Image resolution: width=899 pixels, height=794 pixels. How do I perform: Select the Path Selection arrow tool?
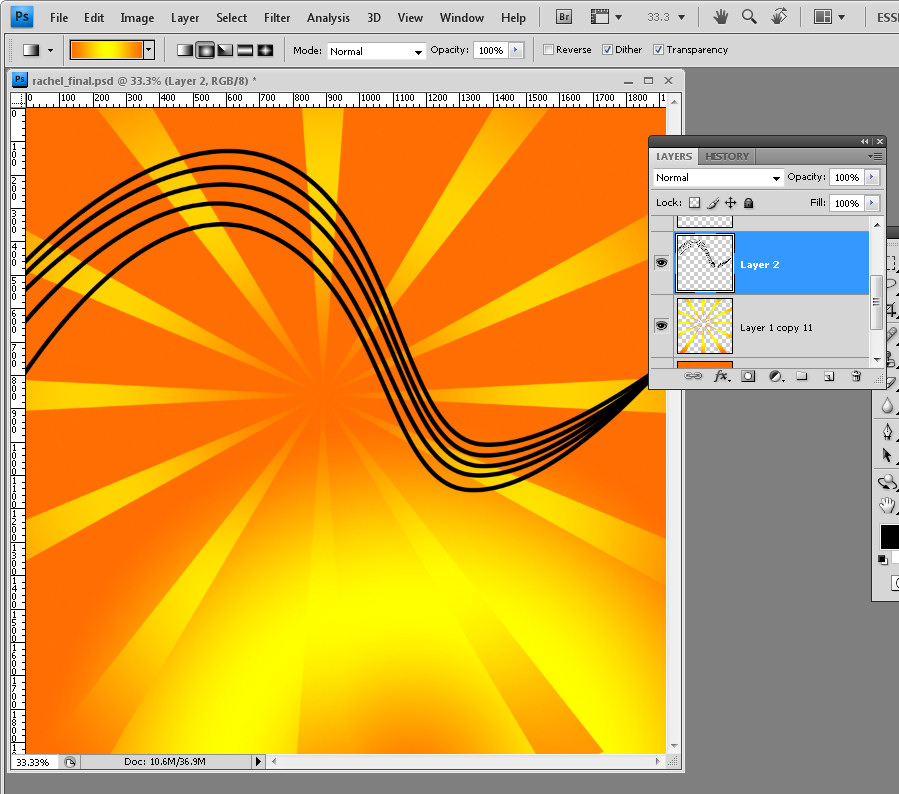click(x=888, y=455)
